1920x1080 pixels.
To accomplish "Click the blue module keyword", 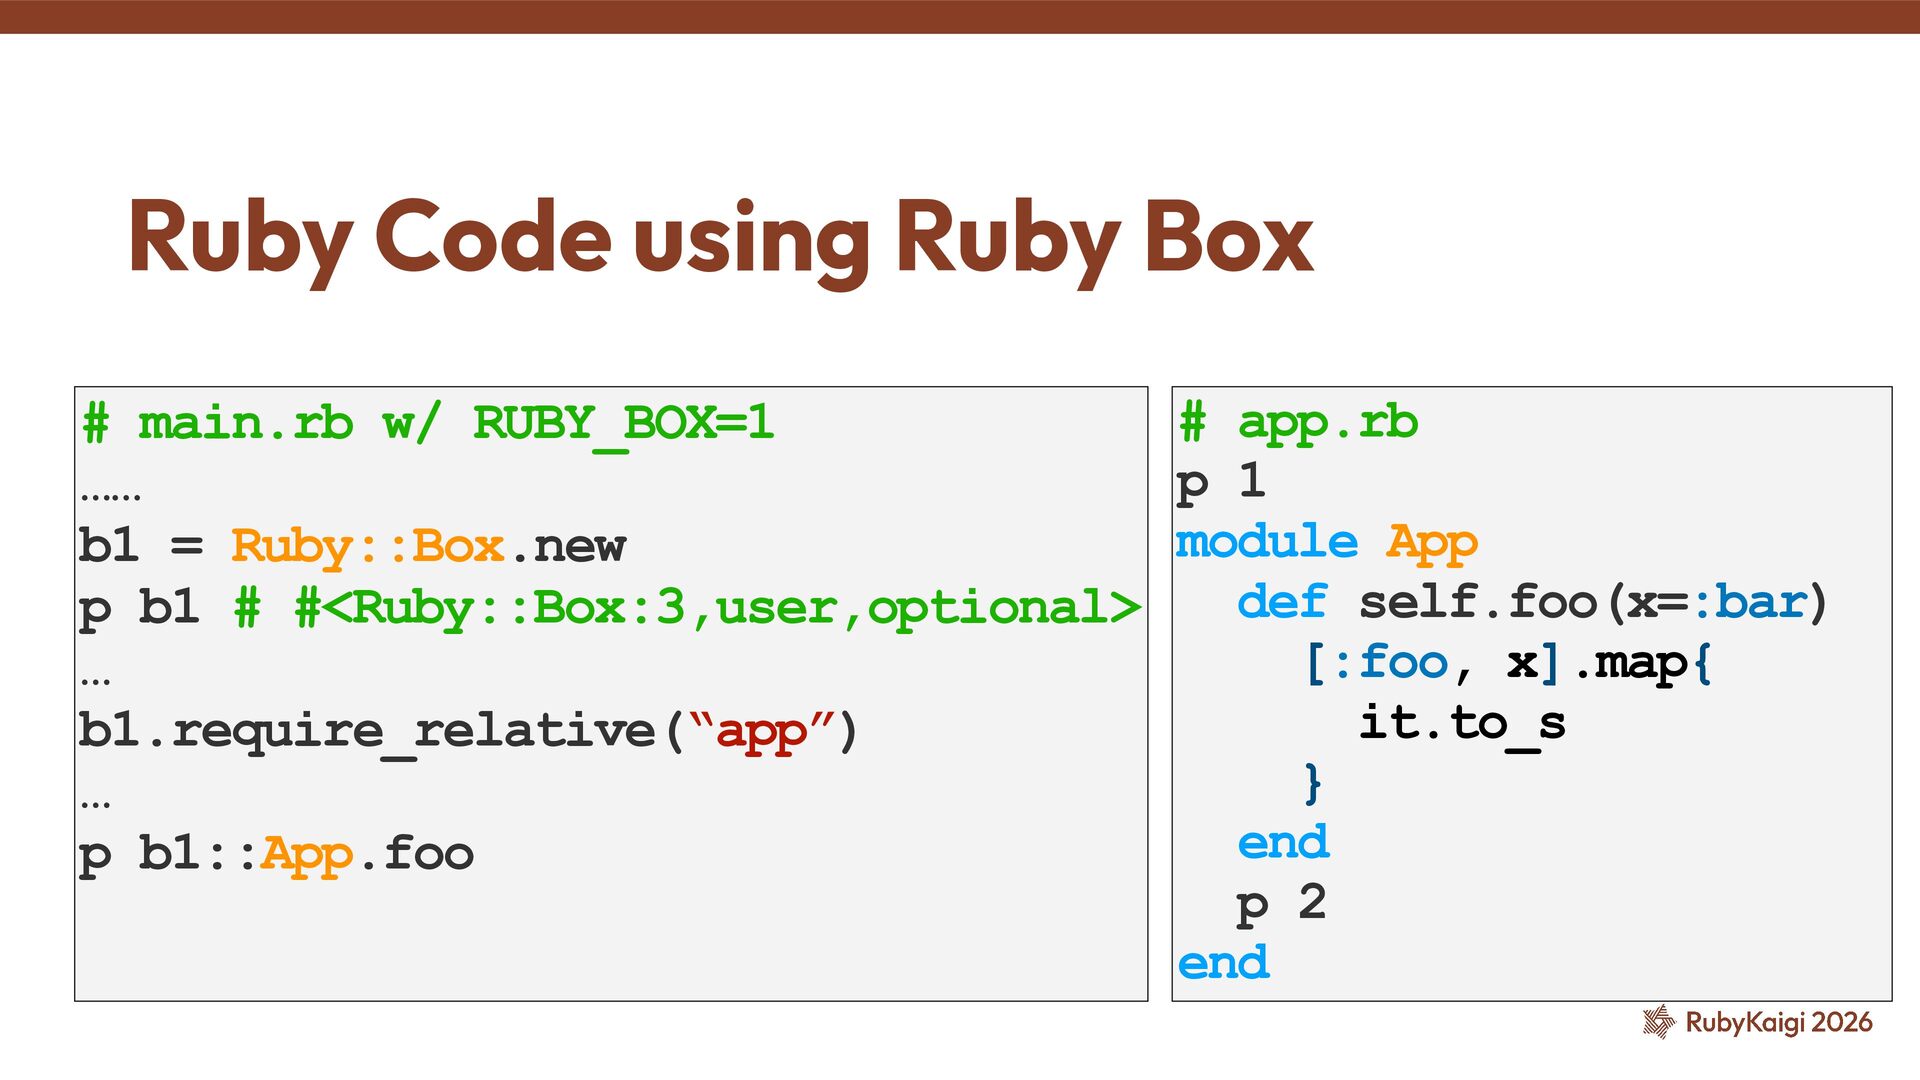I will pyautogui.click(x=1266, y=543).
